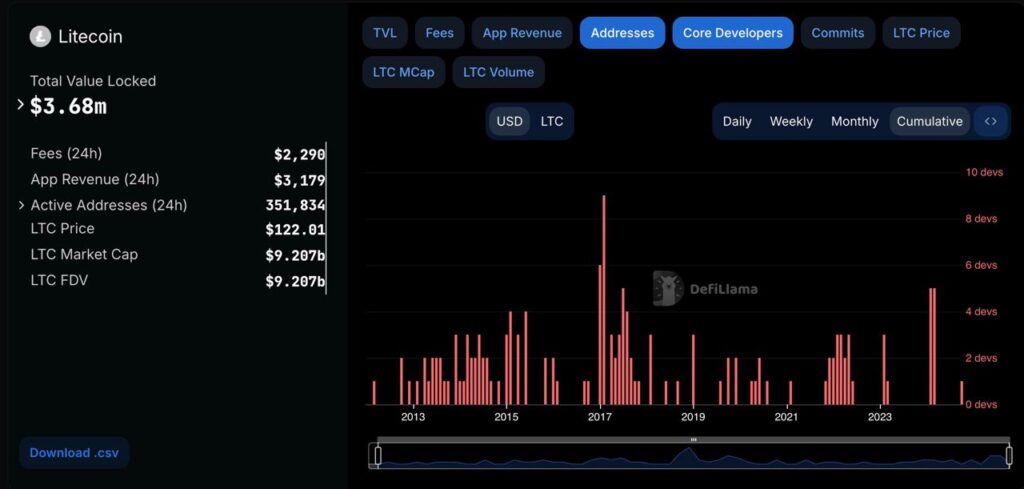Click the 10 devs axis label
This screenshot has height=489, width=1024.
(982, 172)
